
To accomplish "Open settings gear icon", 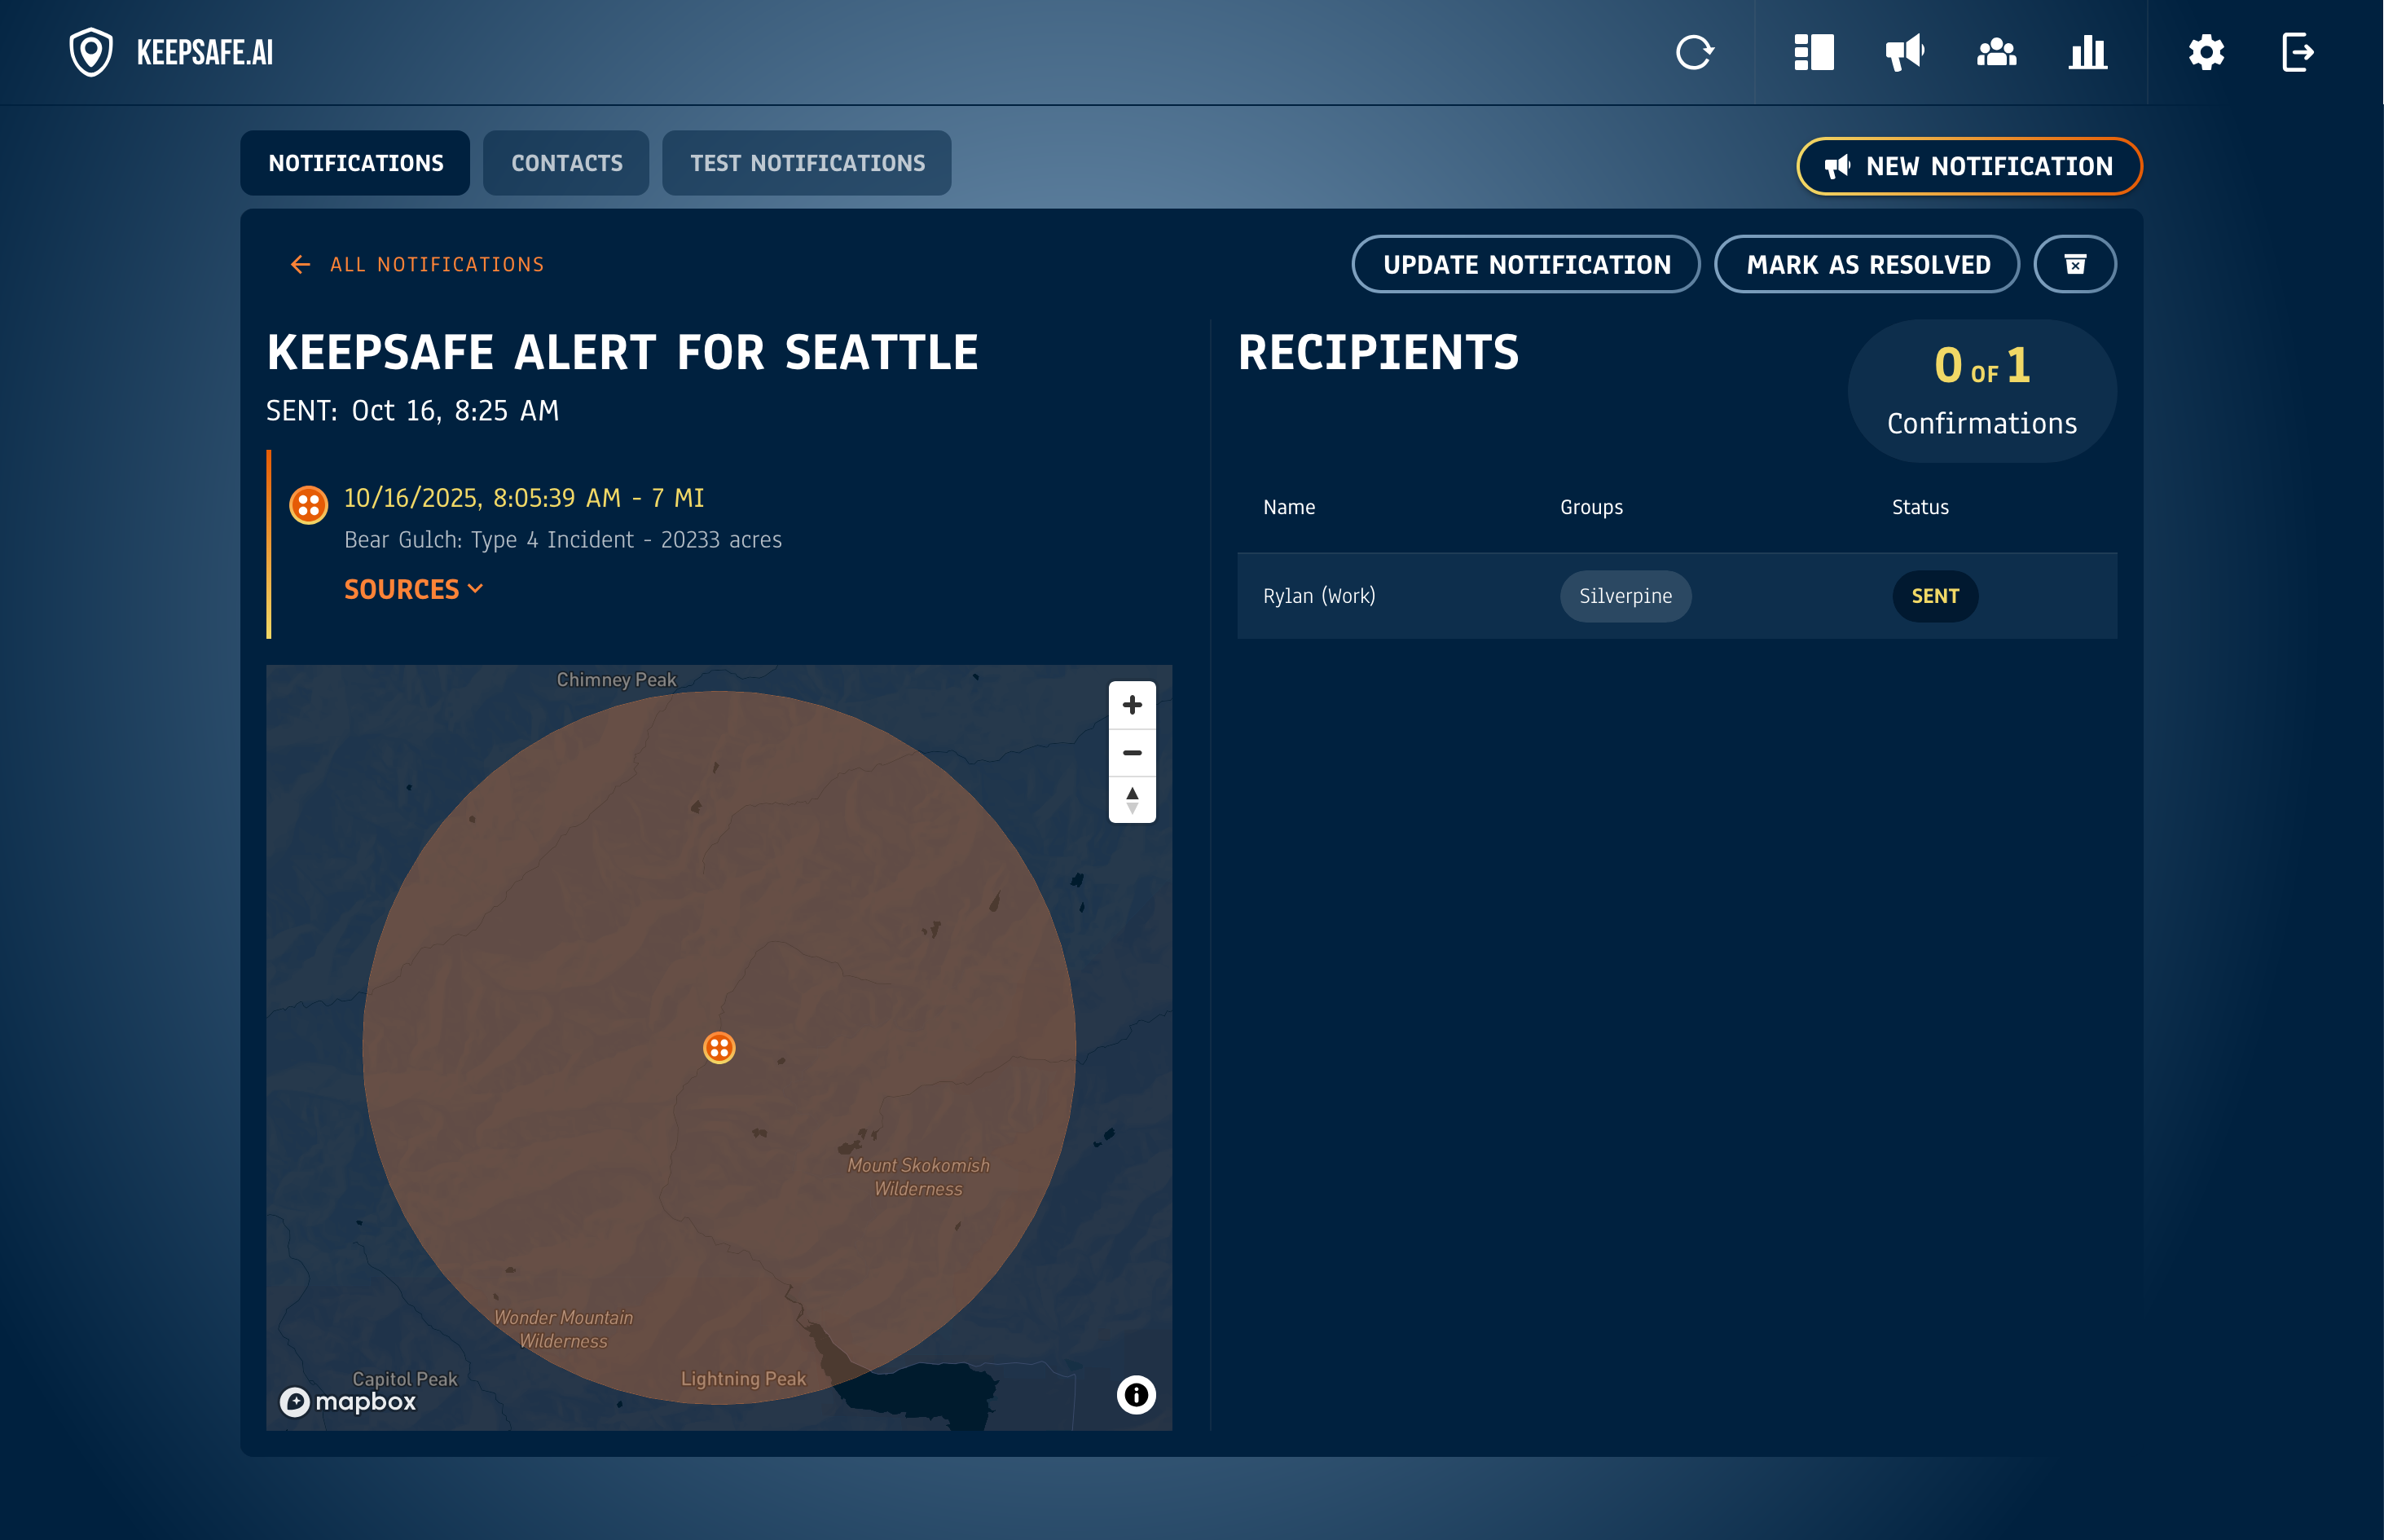I will click(x=2206, y=52).
